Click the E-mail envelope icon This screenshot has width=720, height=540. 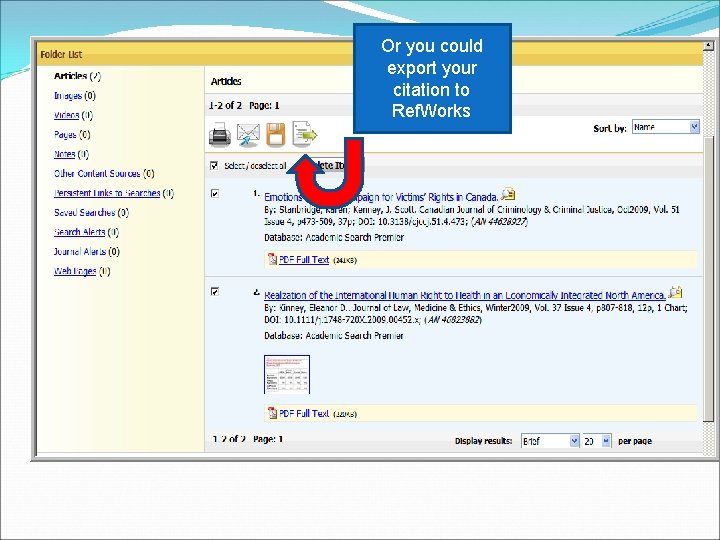coord(248,135)
